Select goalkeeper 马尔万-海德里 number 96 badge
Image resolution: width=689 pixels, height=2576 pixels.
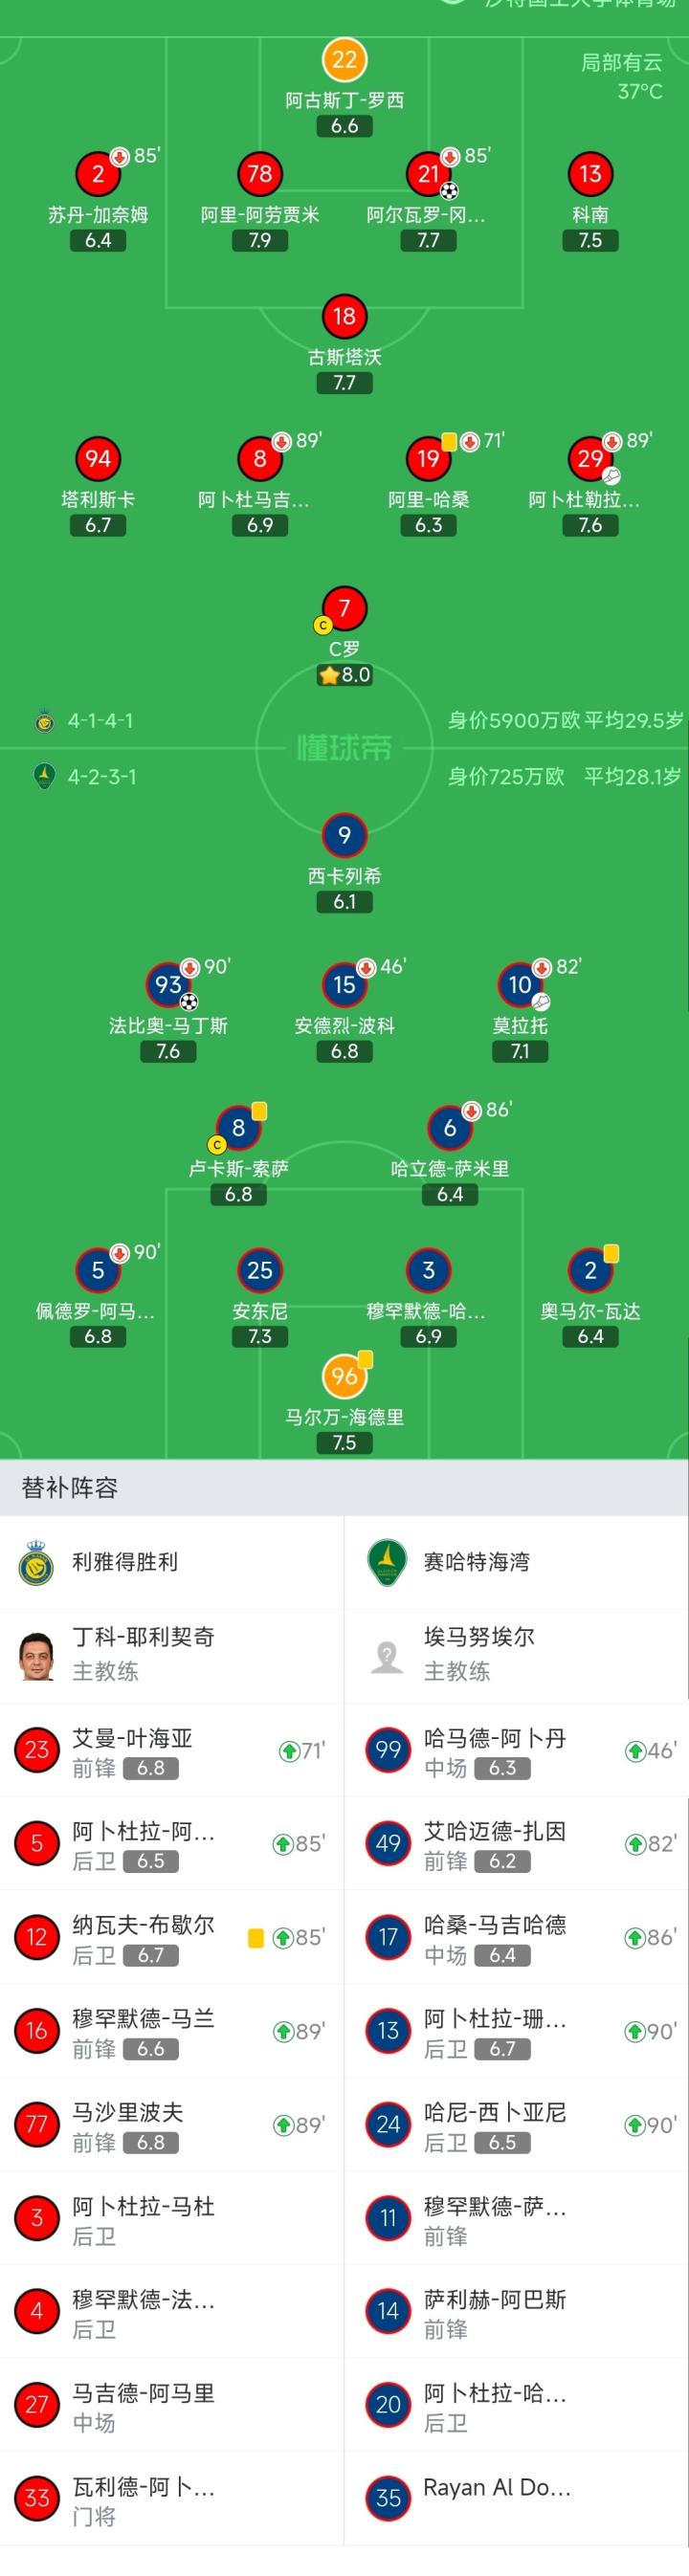click(344, 1377)
